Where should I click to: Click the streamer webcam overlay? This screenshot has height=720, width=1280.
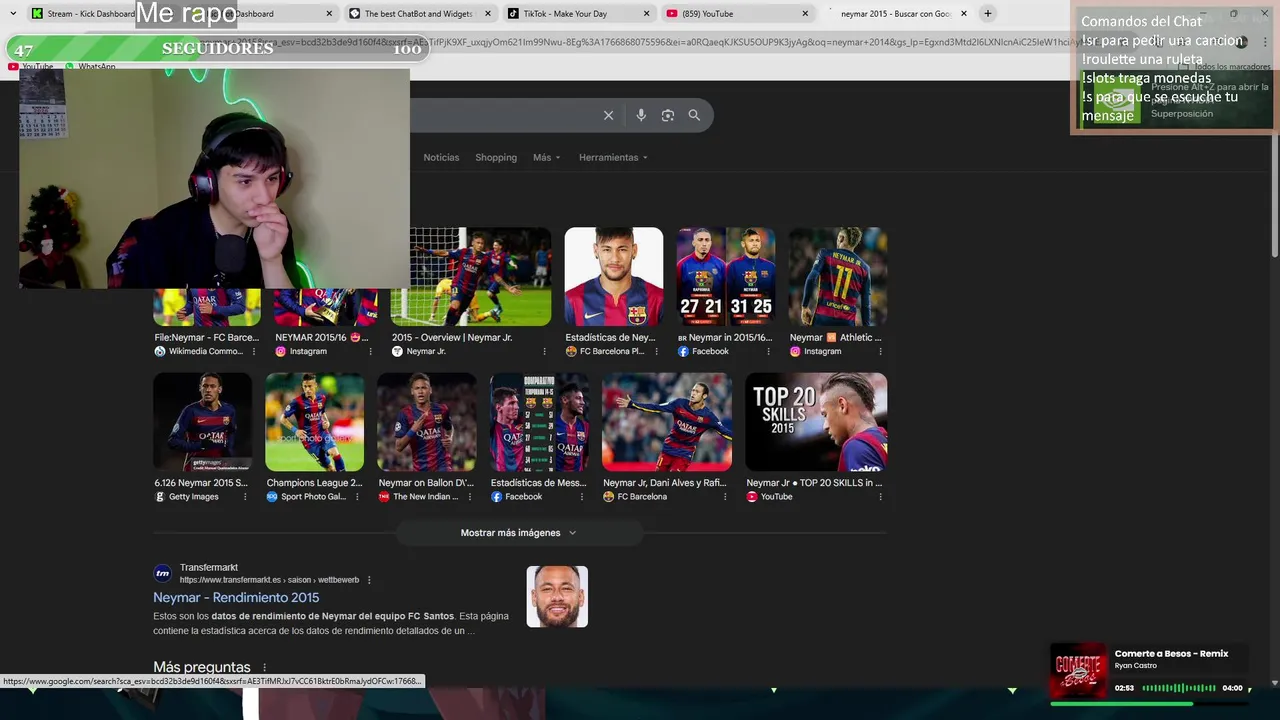[x=214, y=178]
